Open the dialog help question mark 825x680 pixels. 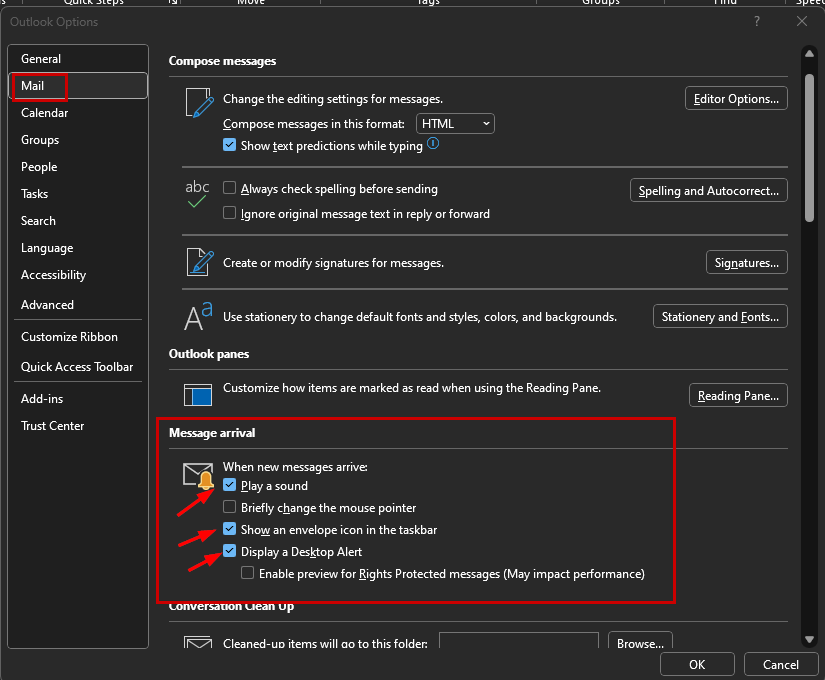pyautogui.click(x=756, y=21)
